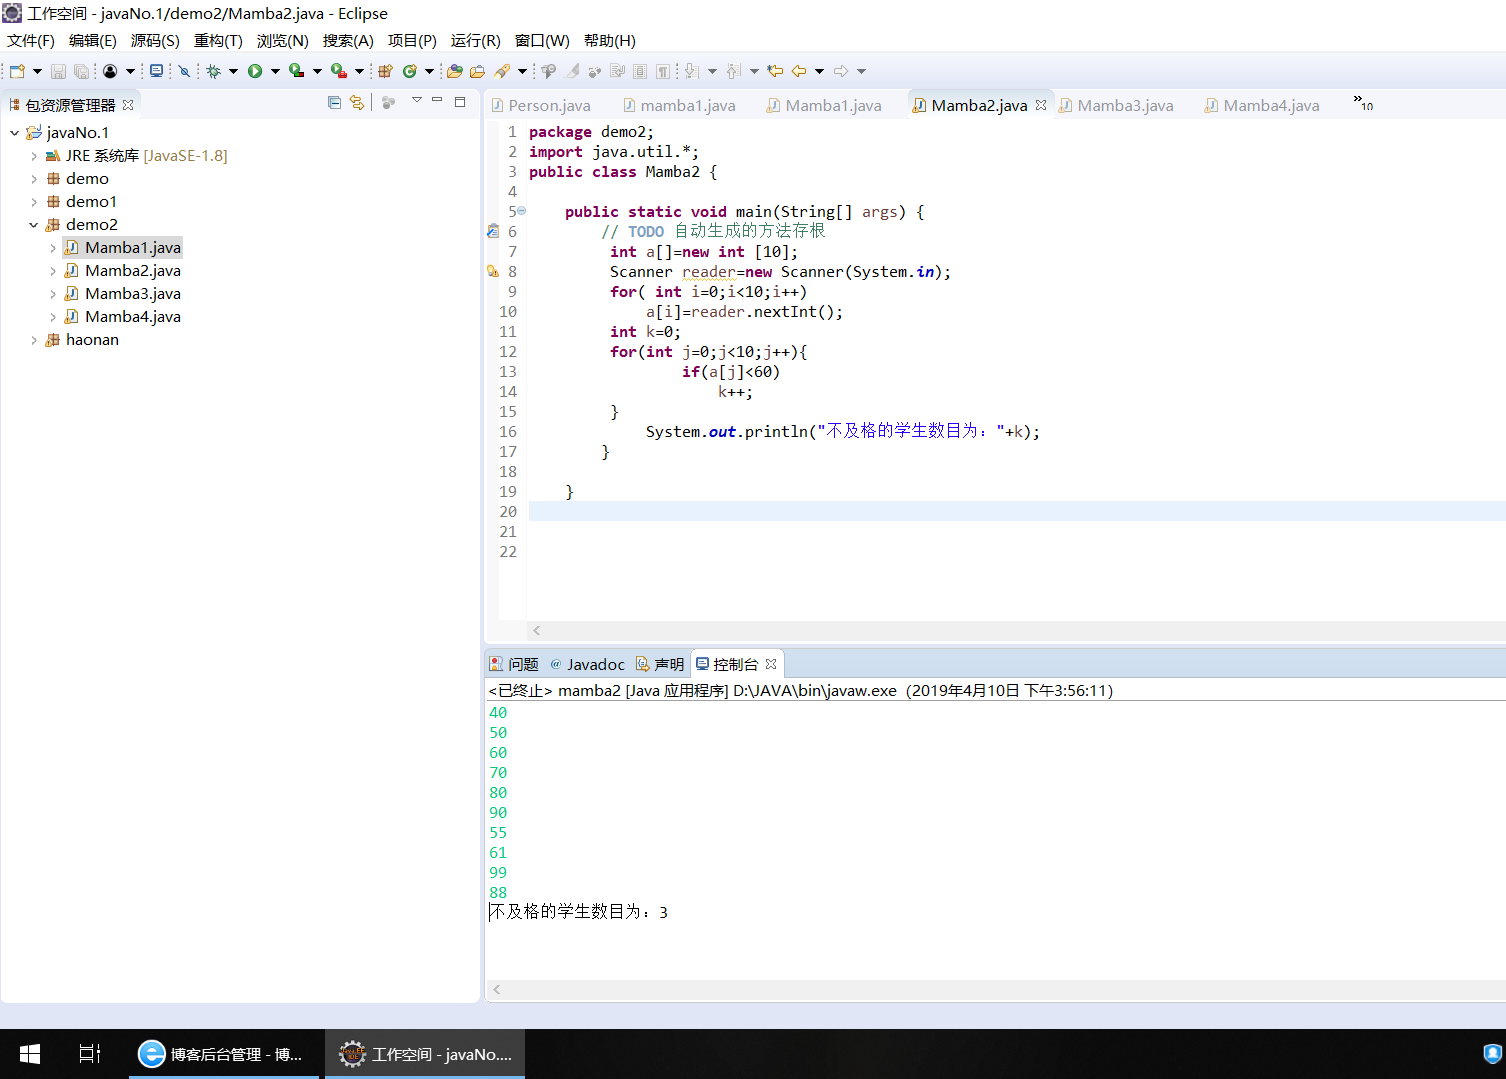Image resolution: width=1506 pixels, height=1079 pixels.
Task: Switch to Javadoc tab
Action: click(587, 664)
